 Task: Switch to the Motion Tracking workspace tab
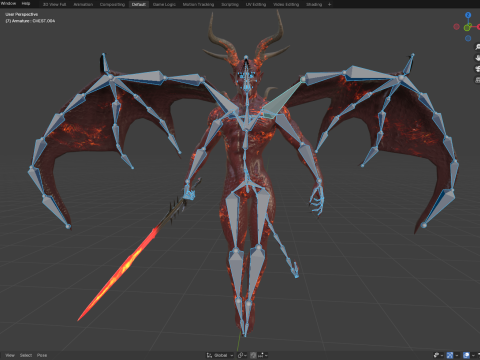(198, 4)
